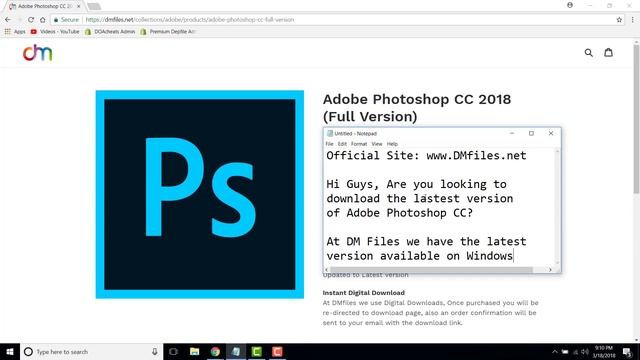This screenshot has width=640, height=360.
Task: Click the 'Adobe Photoshop CC 2018' product title
Action: coord(417,99)
